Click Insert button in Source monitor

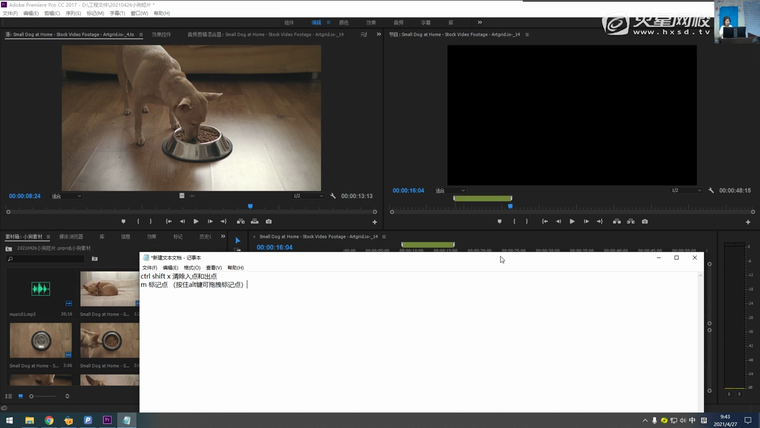239,221
